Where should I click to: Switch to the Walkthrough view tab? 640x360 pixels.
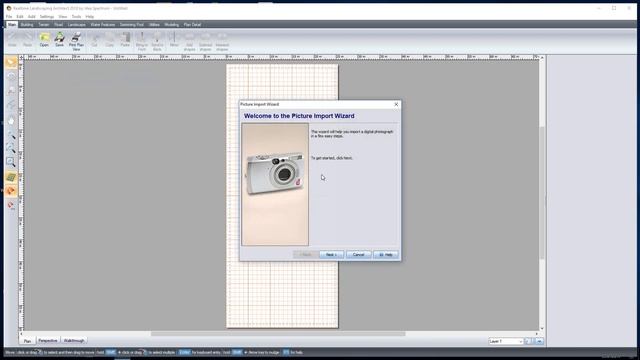(74, 340)
